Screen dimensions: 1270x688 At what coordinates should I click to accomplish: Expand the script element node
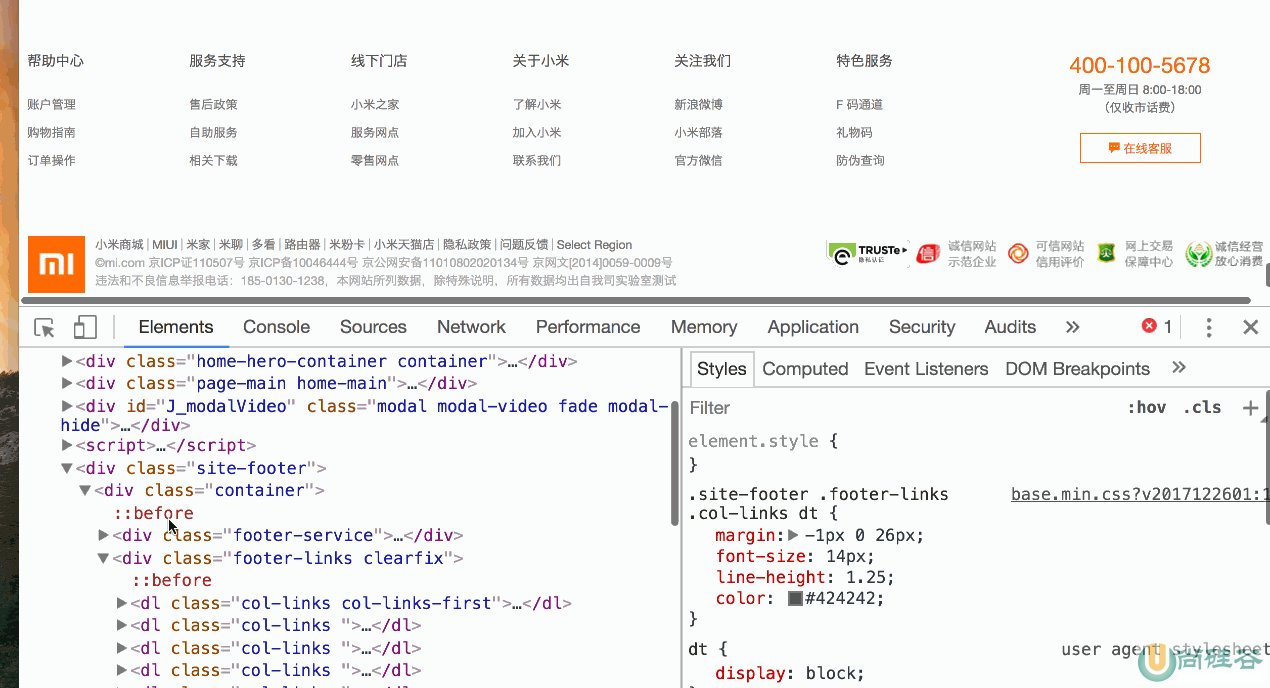[67, 445]
